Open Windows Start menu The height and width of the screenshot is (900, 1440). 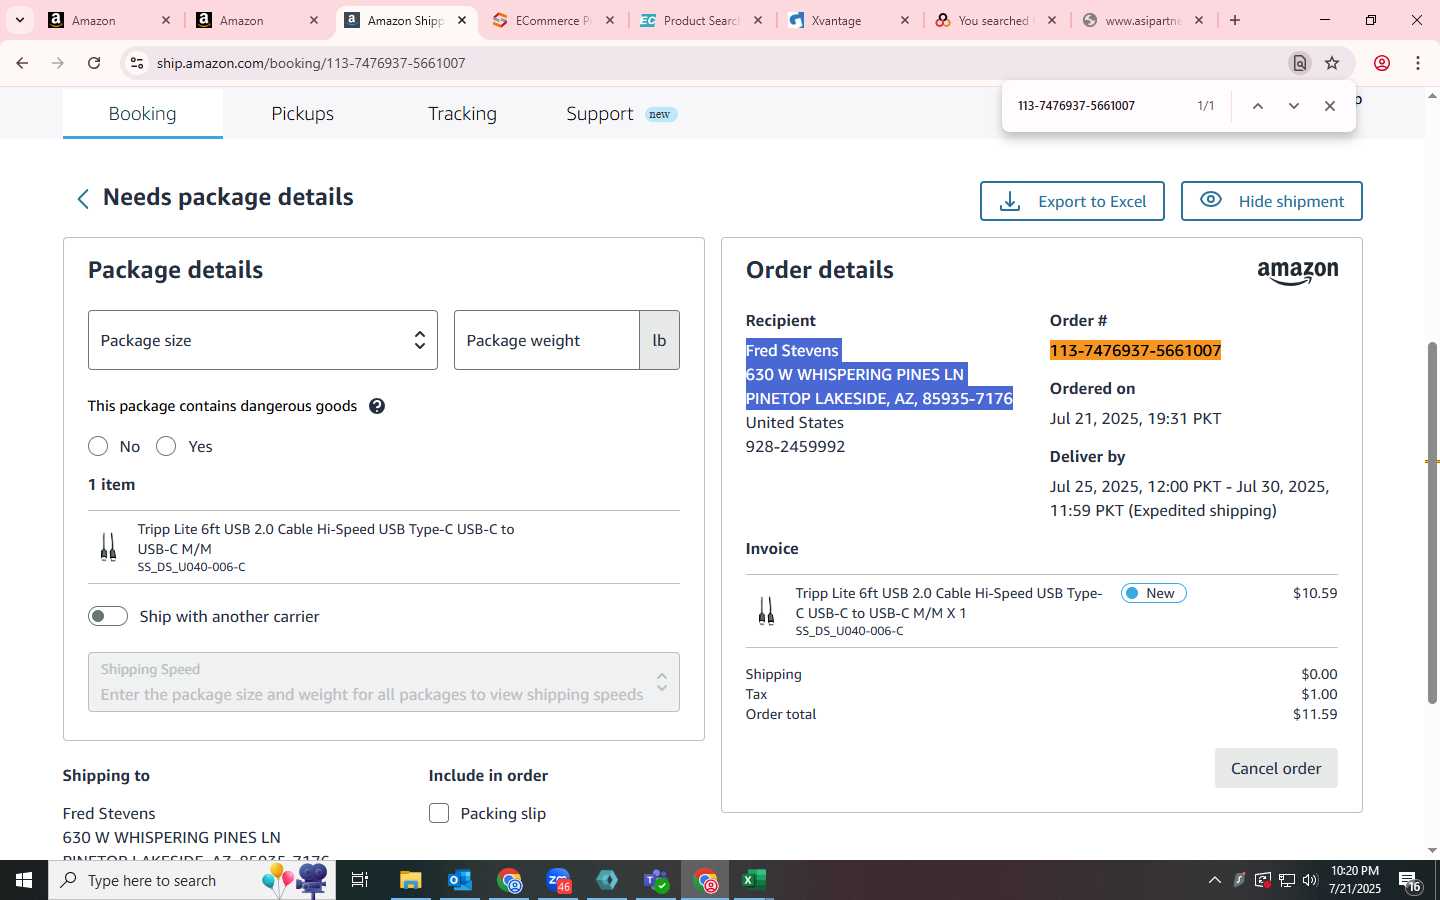click(x=24, y=880)
